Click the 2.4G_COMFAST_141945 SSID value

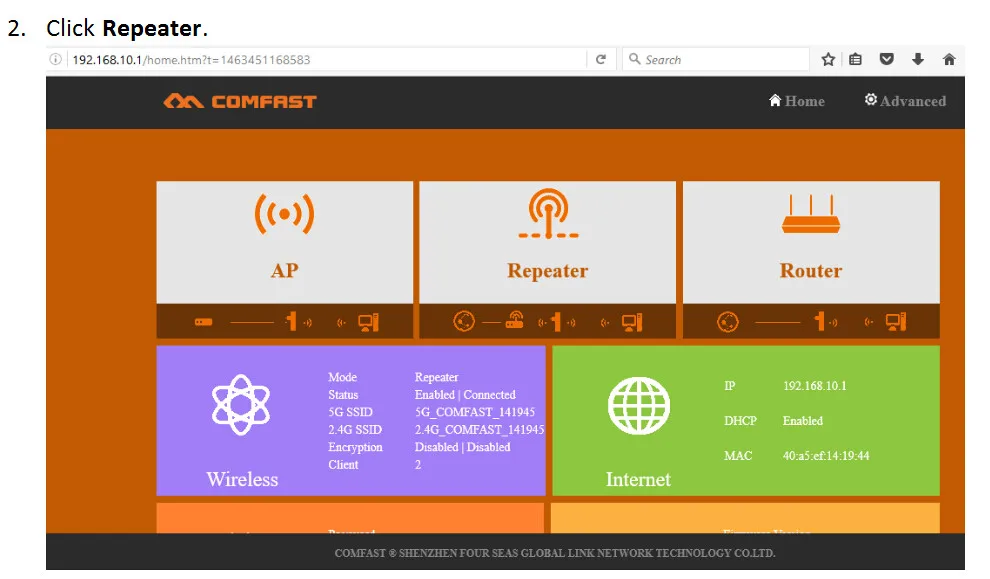tap(479, 429)
